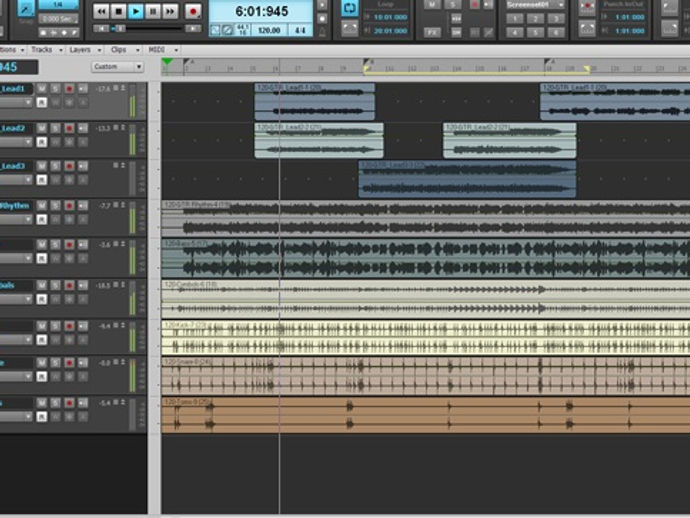Jump to project start with the RTZ button
The height and width of the screenshot is (518, 690).
click(x=101, y=29)
